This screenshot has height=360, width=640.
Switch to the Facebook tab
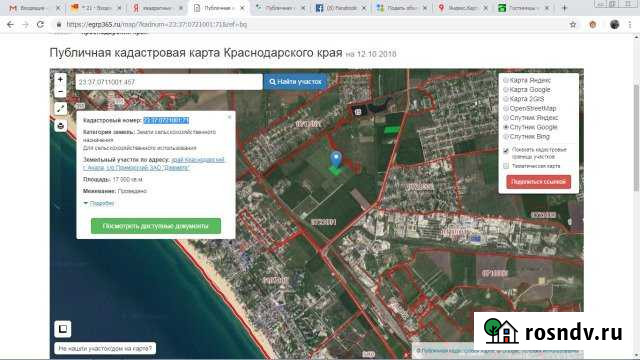click(x=341, y=8)
